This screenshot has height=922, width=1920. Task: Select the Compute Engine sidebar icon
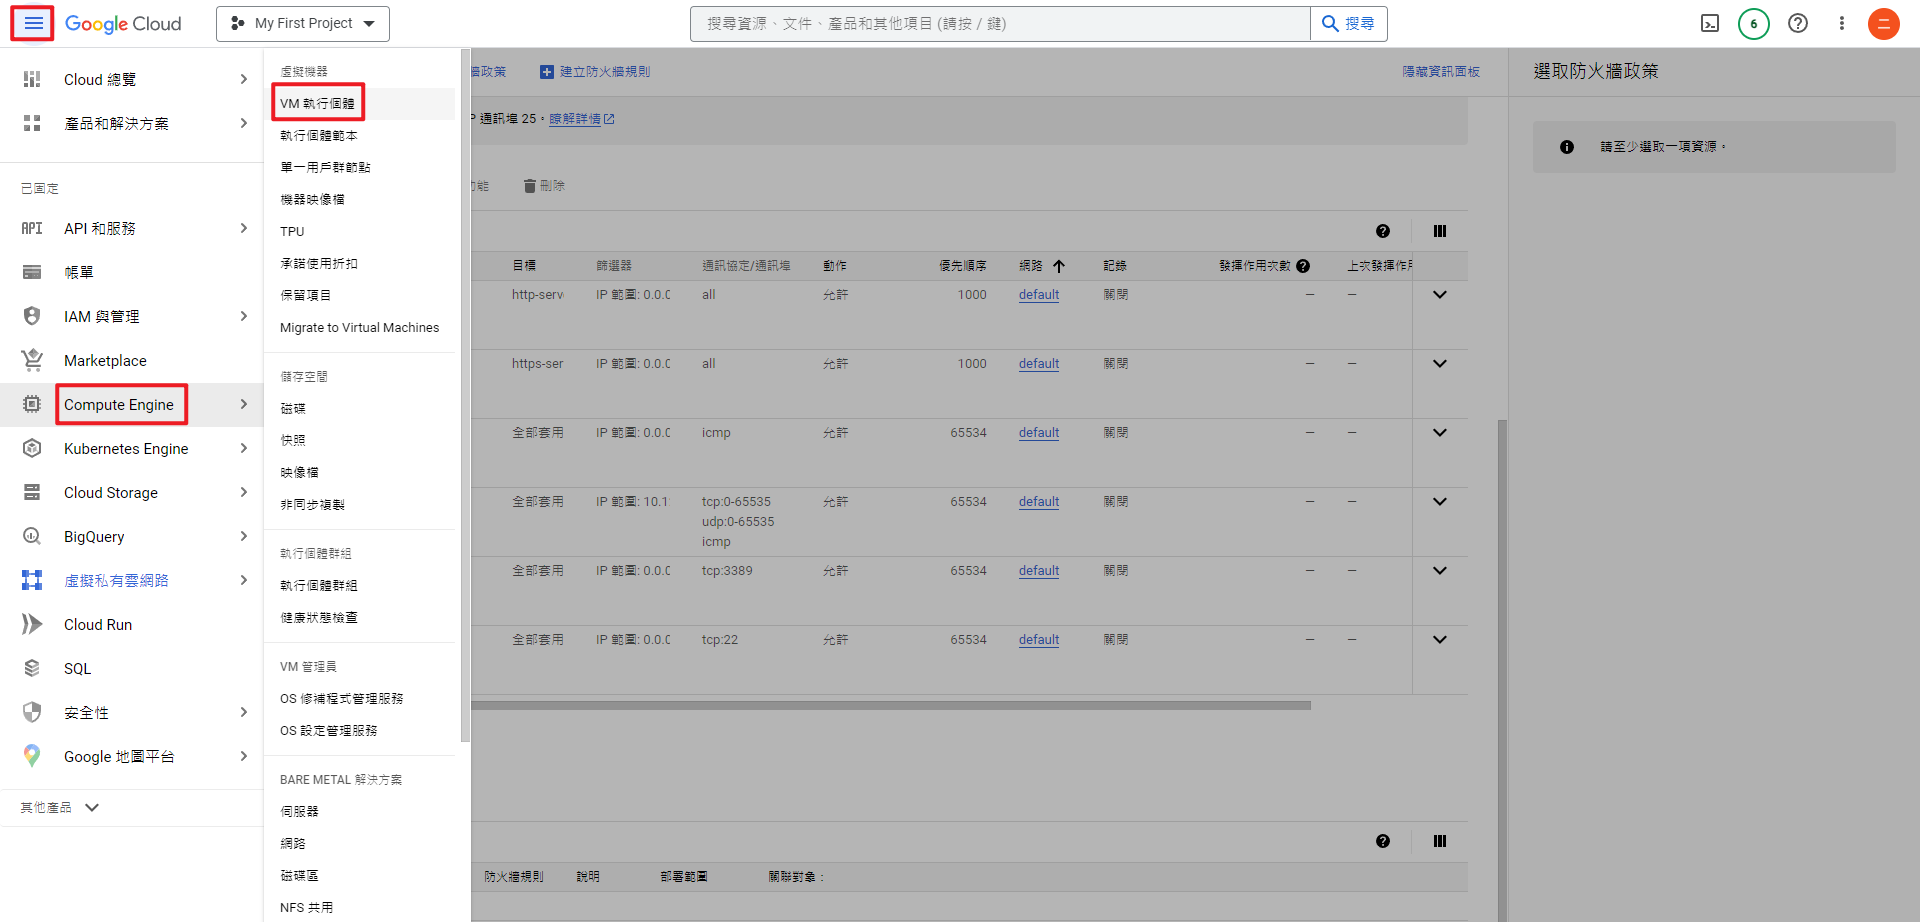31,404
